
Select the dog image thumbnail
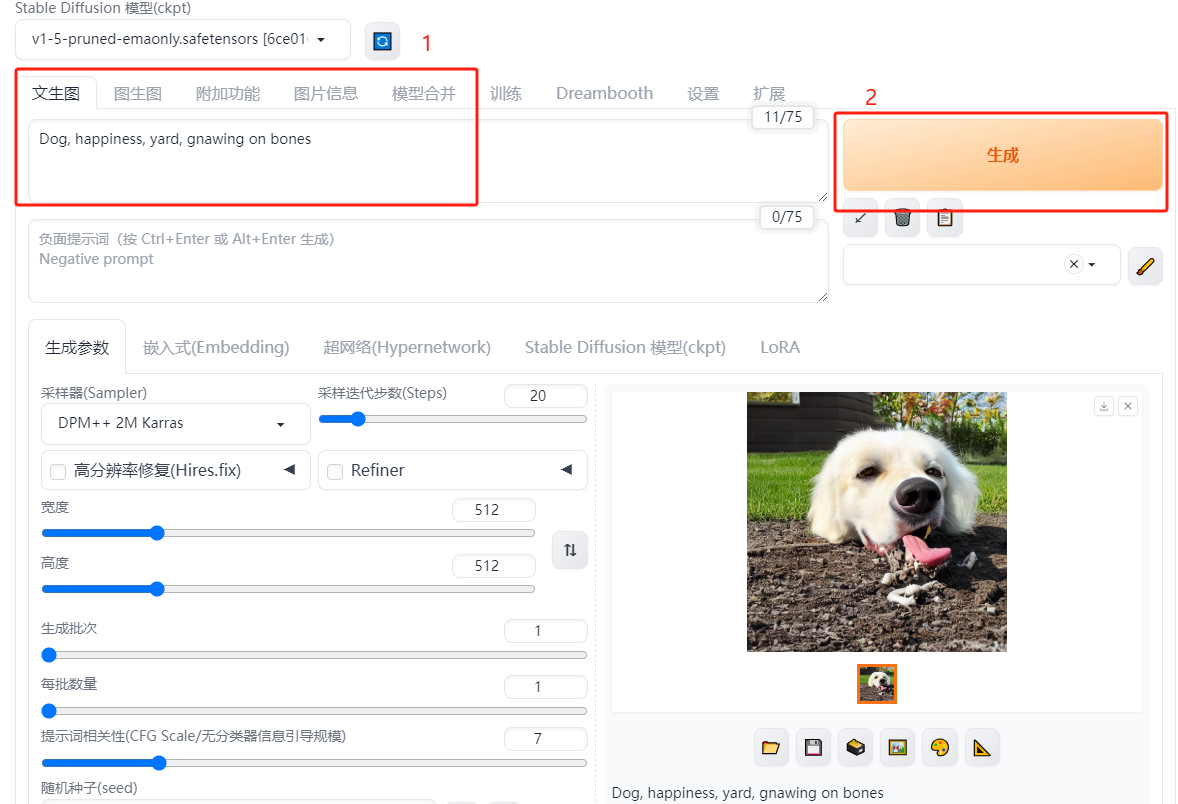click(x=877, y=684)
